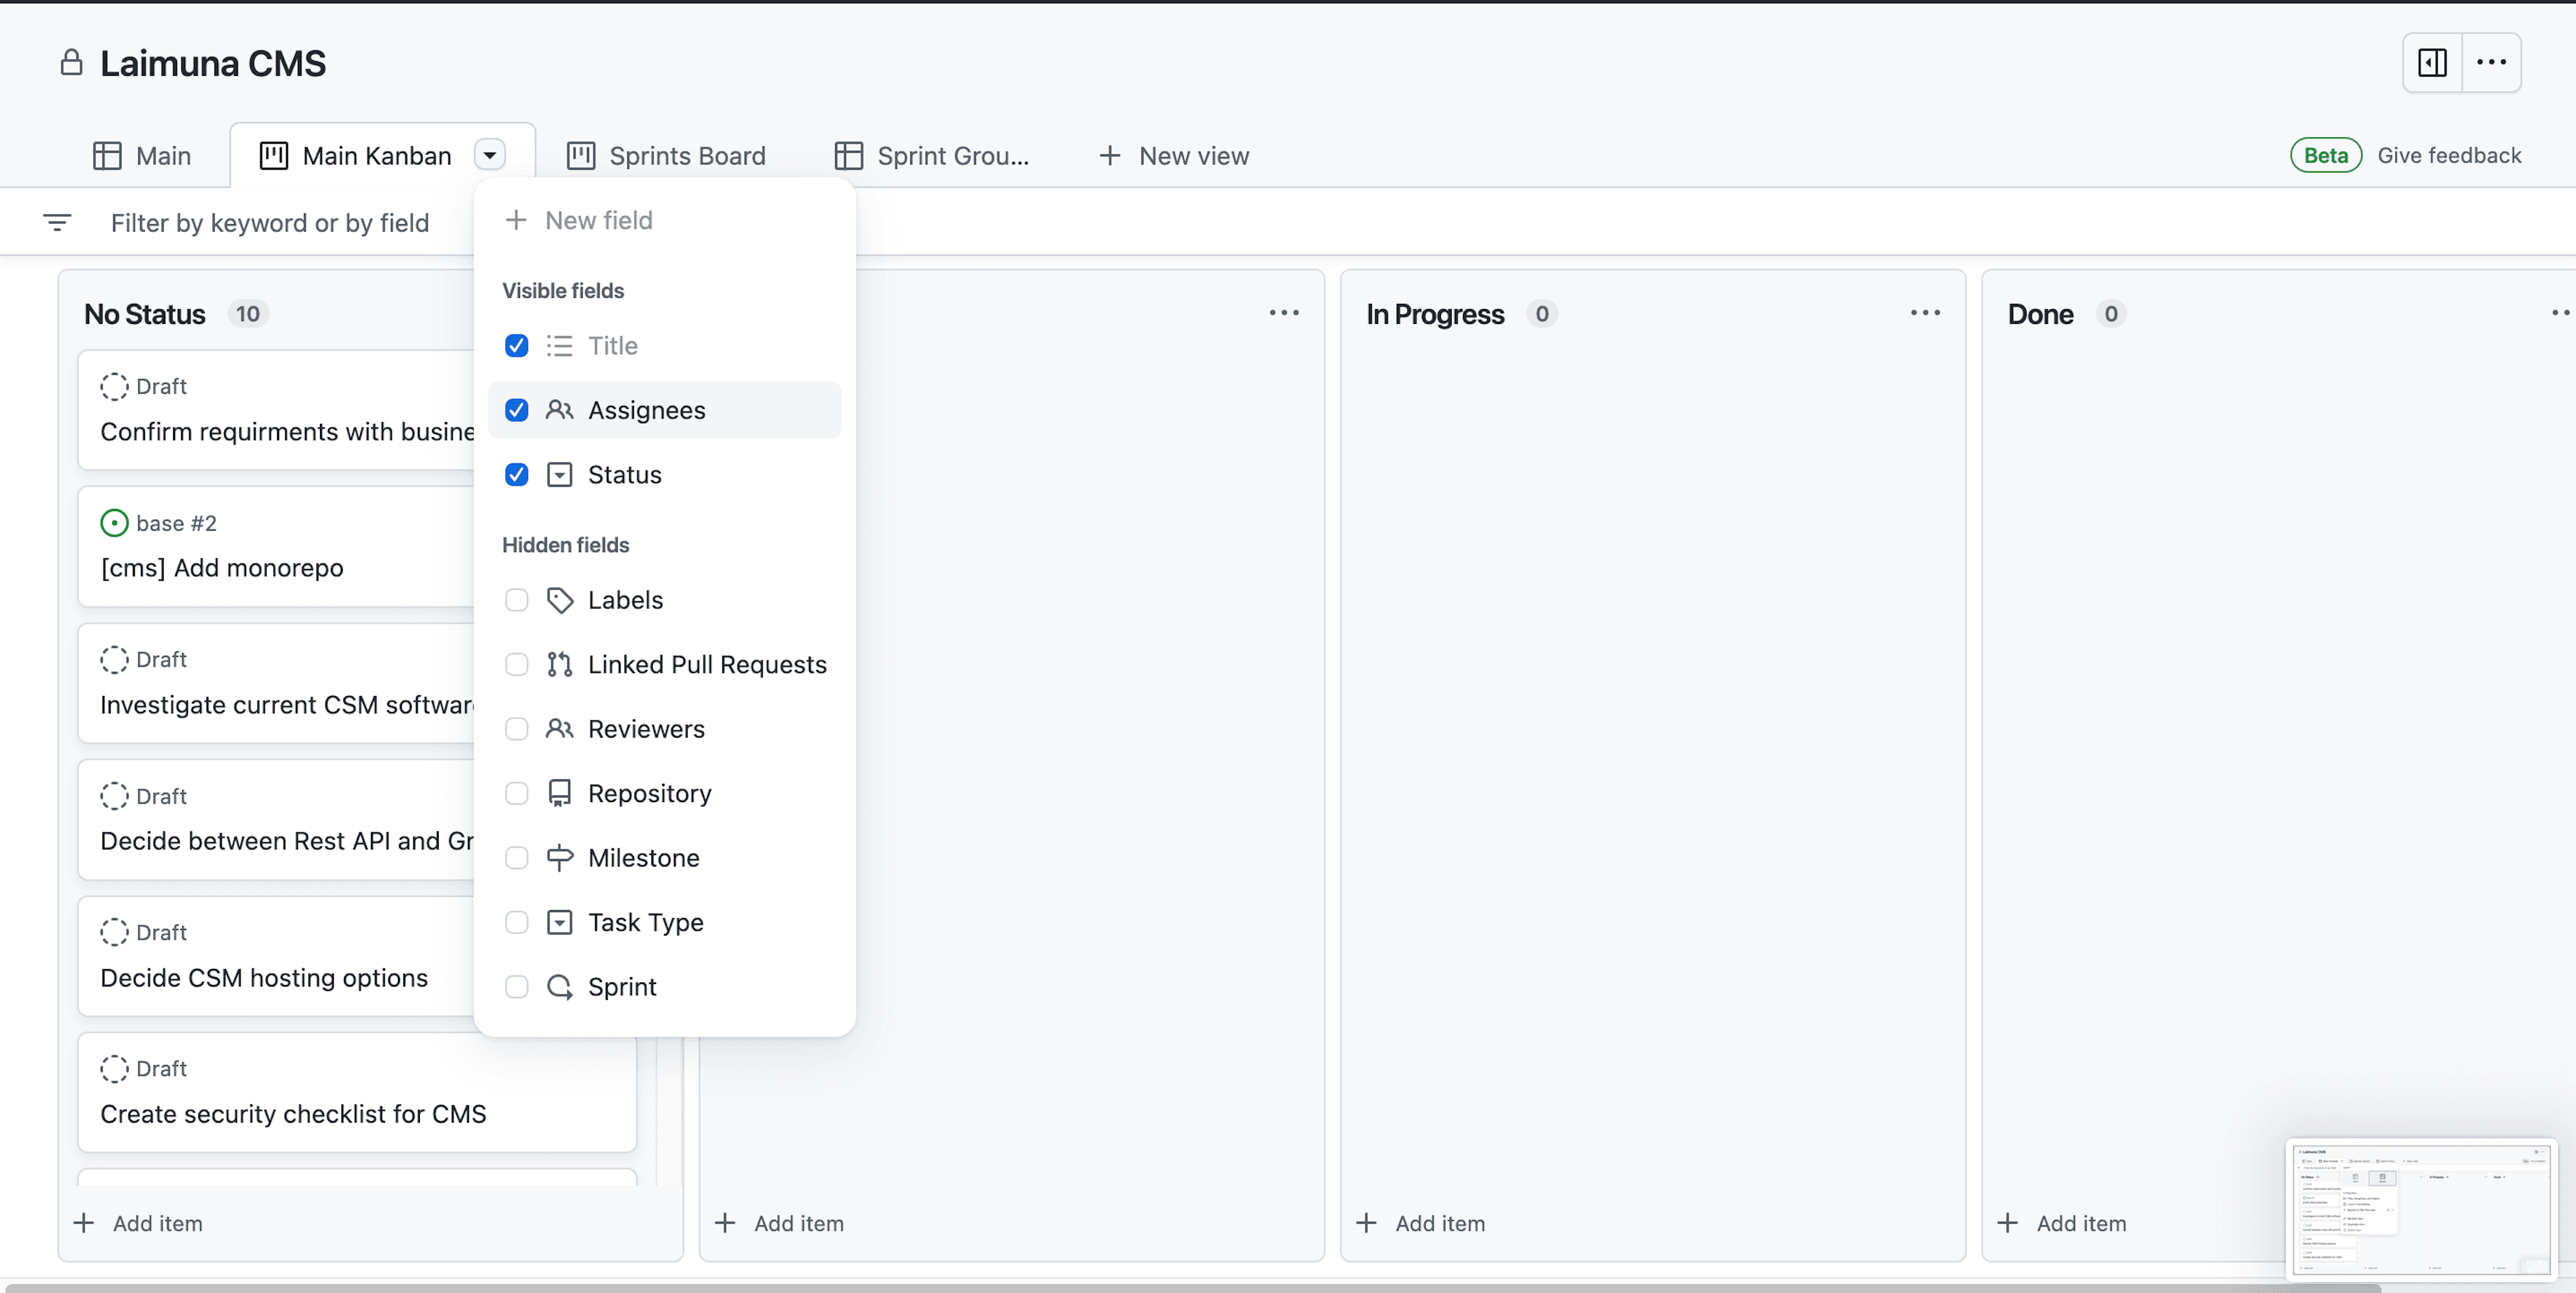
Task: Uncheck the Status field checkbox
Action: coord(517,475)
